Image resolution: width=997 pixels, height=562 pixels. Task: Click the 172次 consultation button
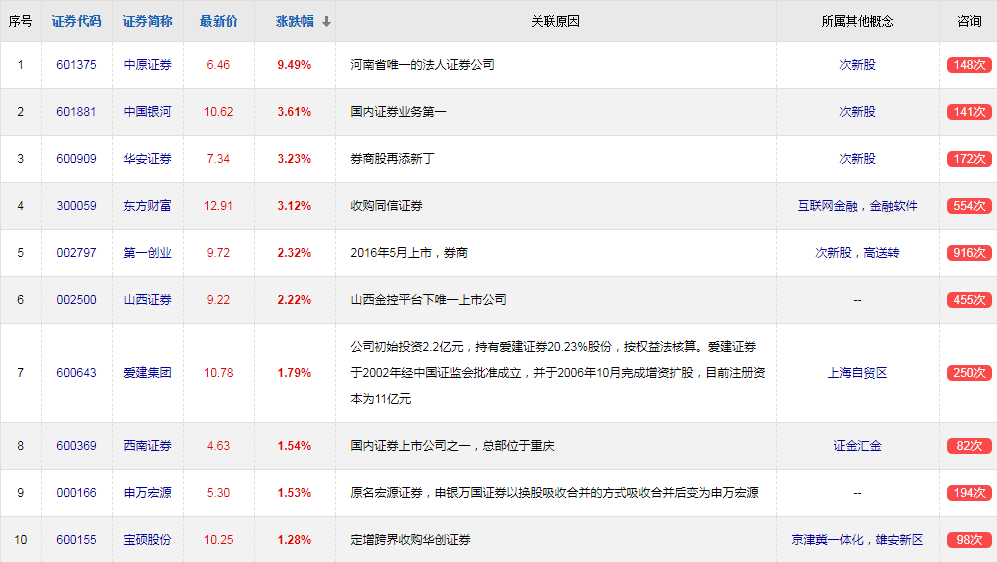tap(969, 159)
